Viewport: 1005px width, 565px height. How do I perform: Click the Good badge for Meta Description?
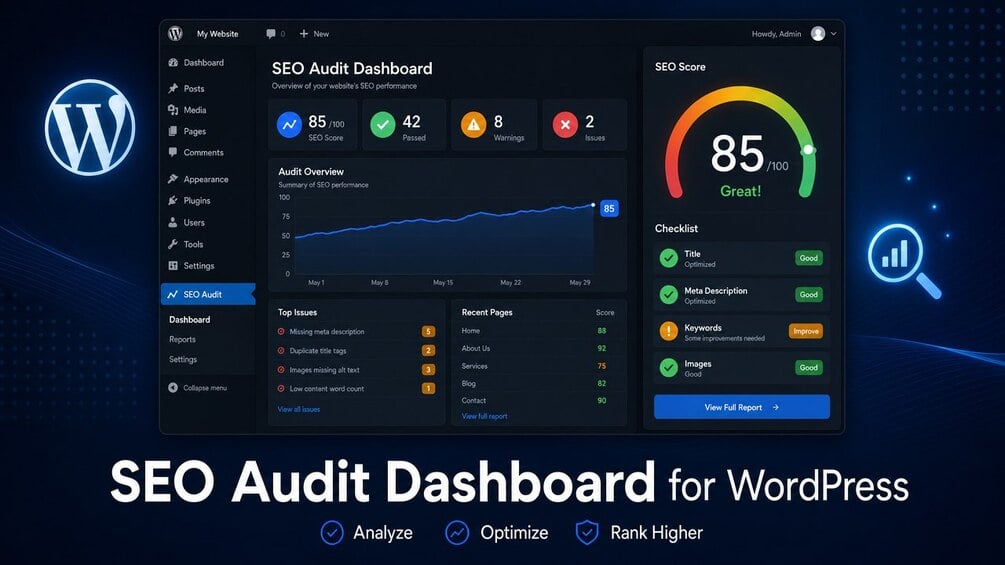808,295
